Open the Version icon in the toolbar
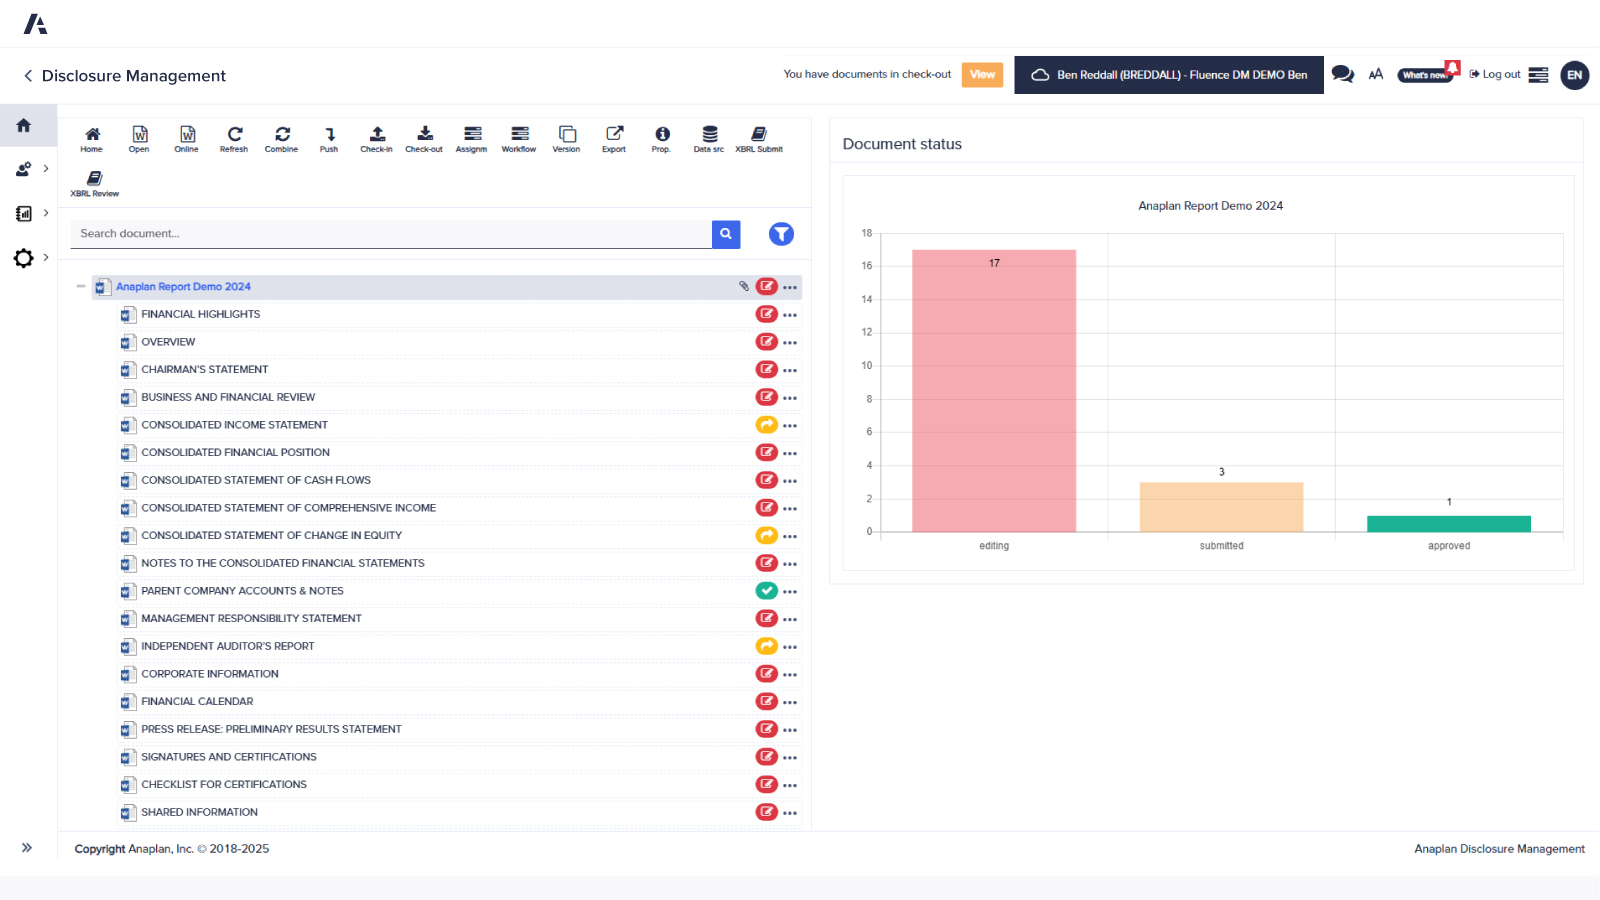 click(x=566, y=138)
